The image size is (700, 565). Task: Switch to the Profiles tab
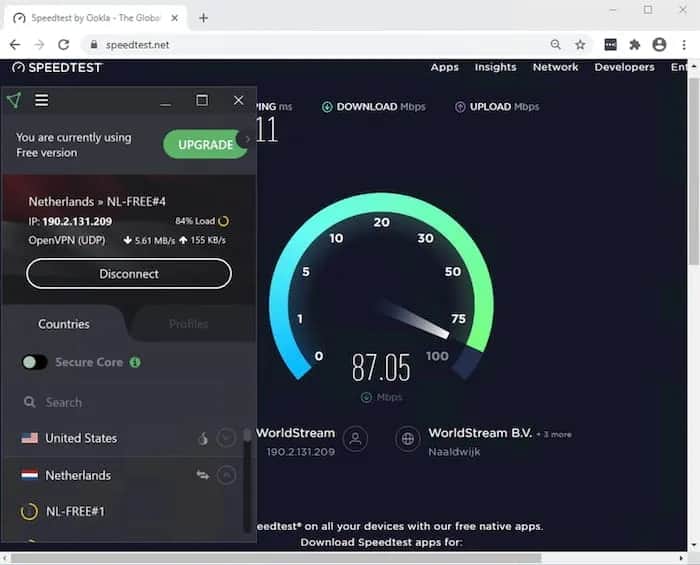[188, 324]
